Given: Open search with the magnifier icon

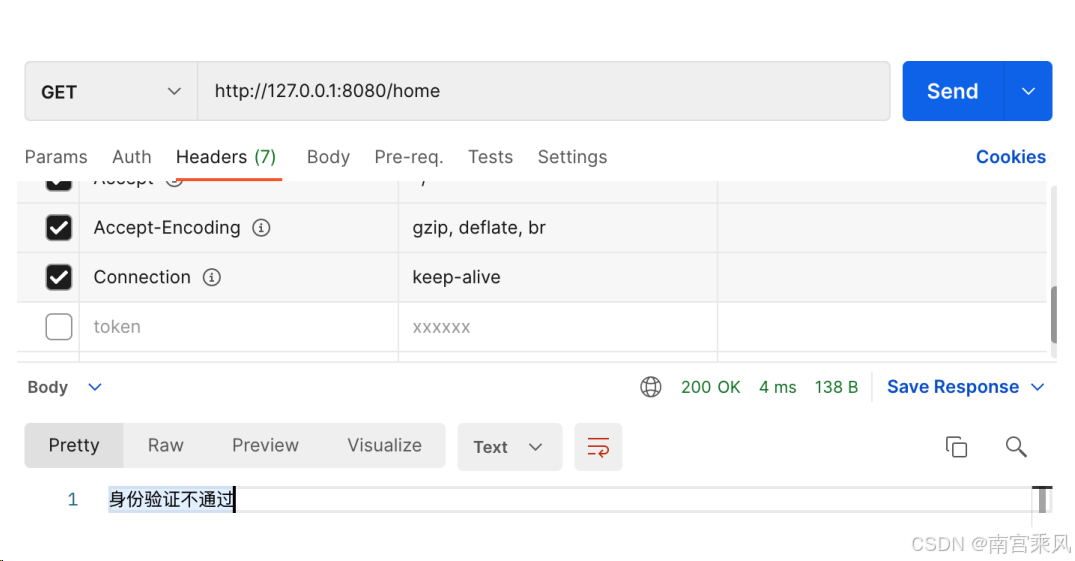Looking at the screenshot, I should point(1016,447).
